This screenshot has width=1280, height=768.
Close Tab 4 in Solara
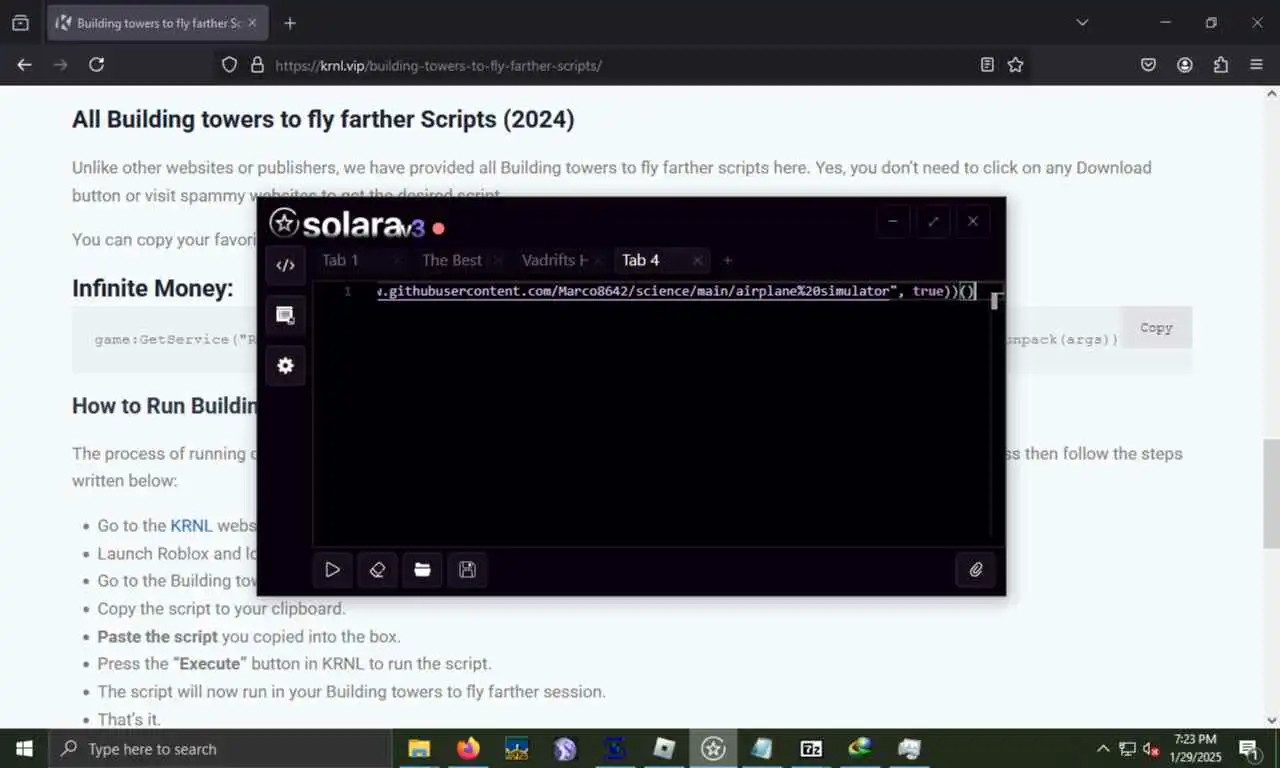tap(697, 260)
